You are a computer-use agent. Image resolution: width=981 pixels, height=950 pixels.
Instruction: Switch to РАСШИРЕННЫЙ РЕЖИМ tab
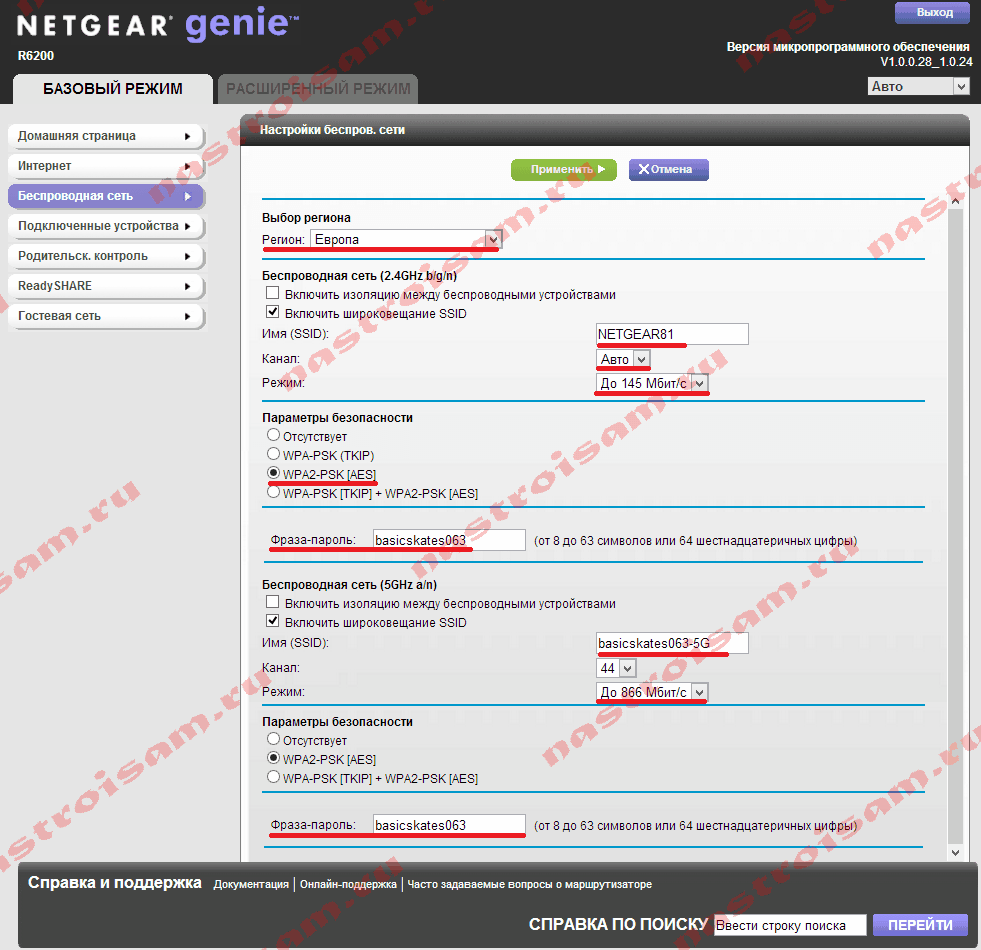pyautogui.click(x=318, y=89)
